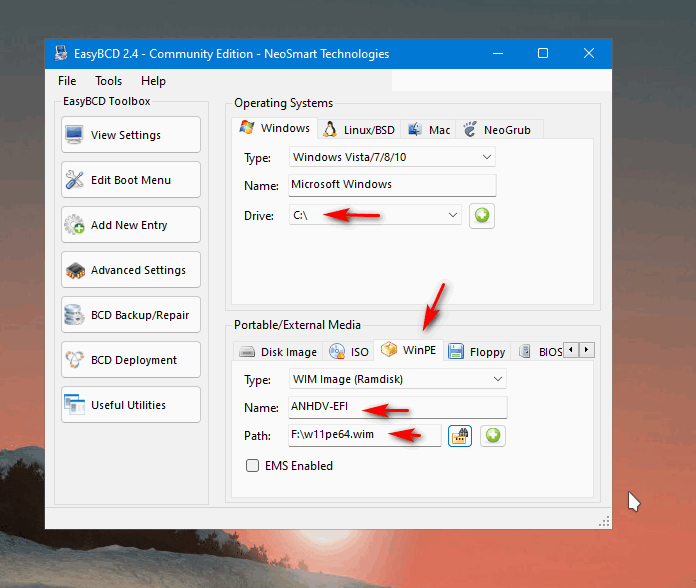The width and height of the screenshot is (696, 588).
Task: Open the Windows Type dropdown
Action: (x=392, y=157)
